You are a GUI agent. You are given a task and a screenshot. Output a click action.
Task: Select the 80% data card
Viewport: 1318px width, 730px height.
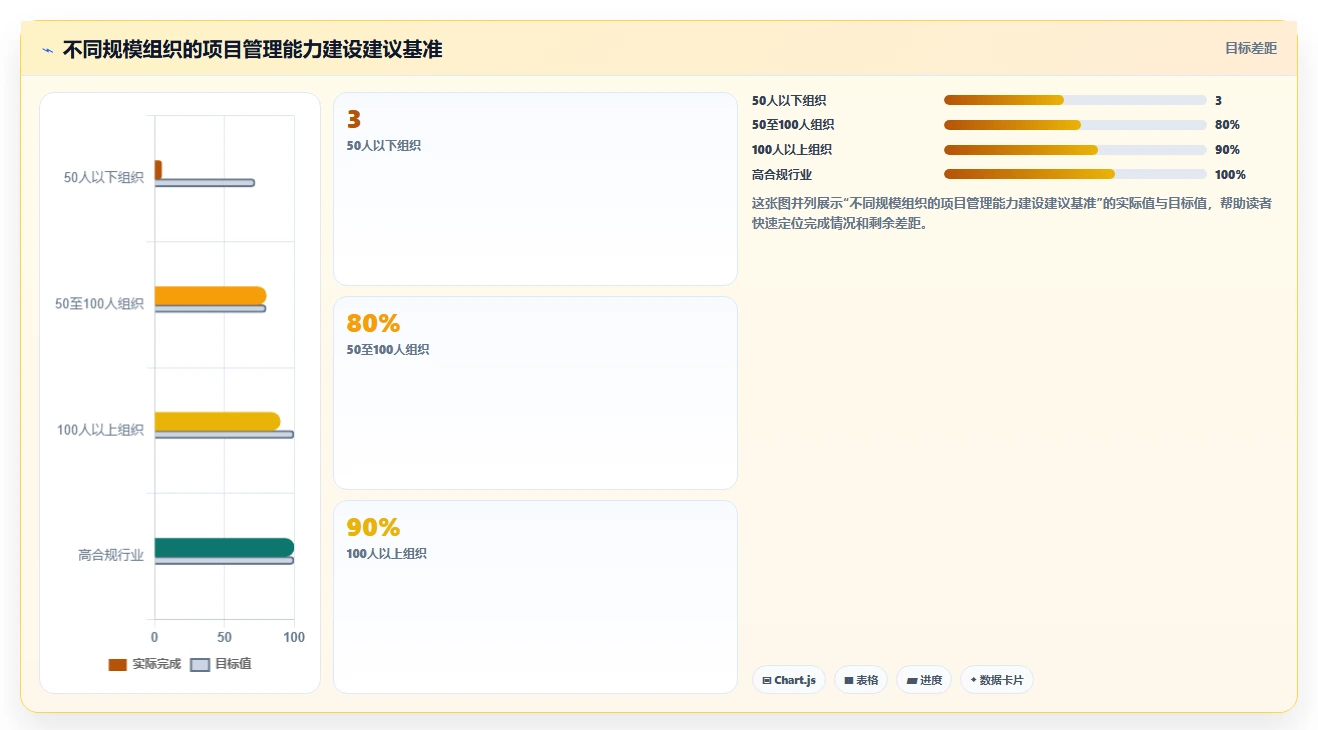pyautogui.click(x=535, y=393)
